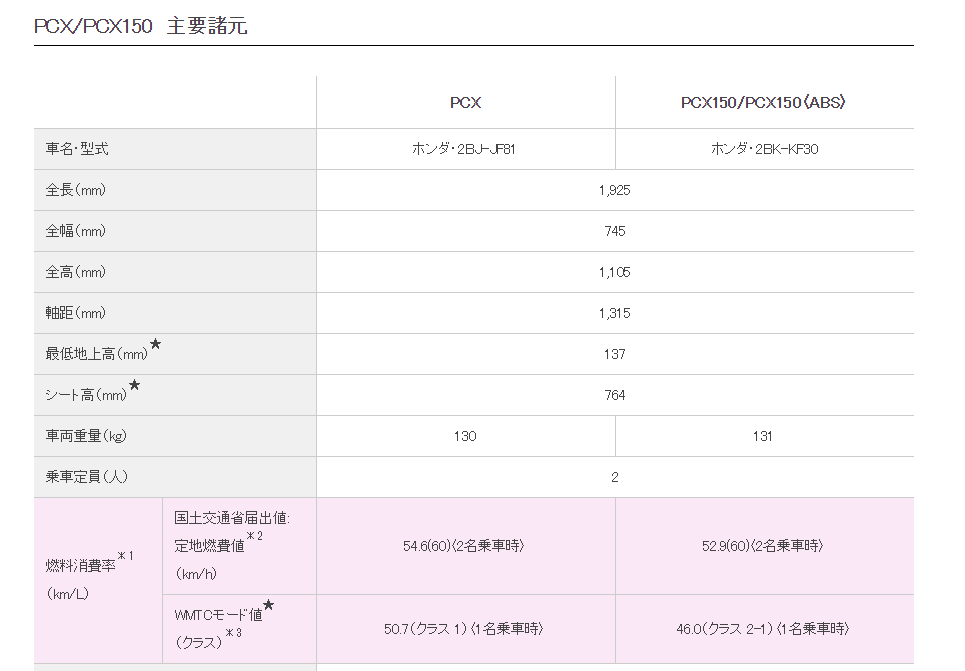Screen dimensions: 965x671
Task: Click footnote marker ※2 beside 定地燃費値
Action: click(255, 536)
